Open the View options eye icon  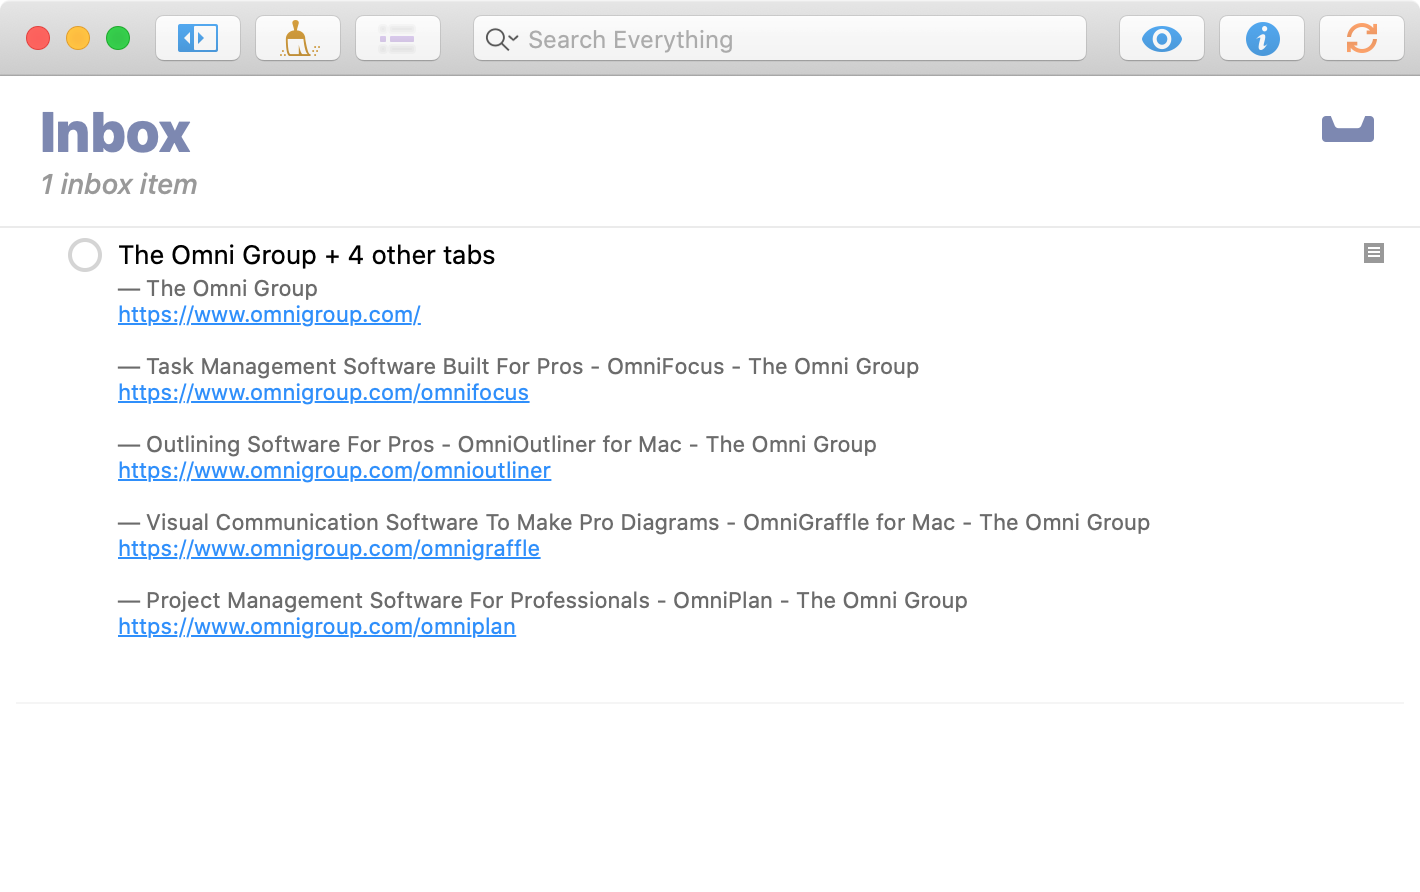click(x=1162, y=39)
